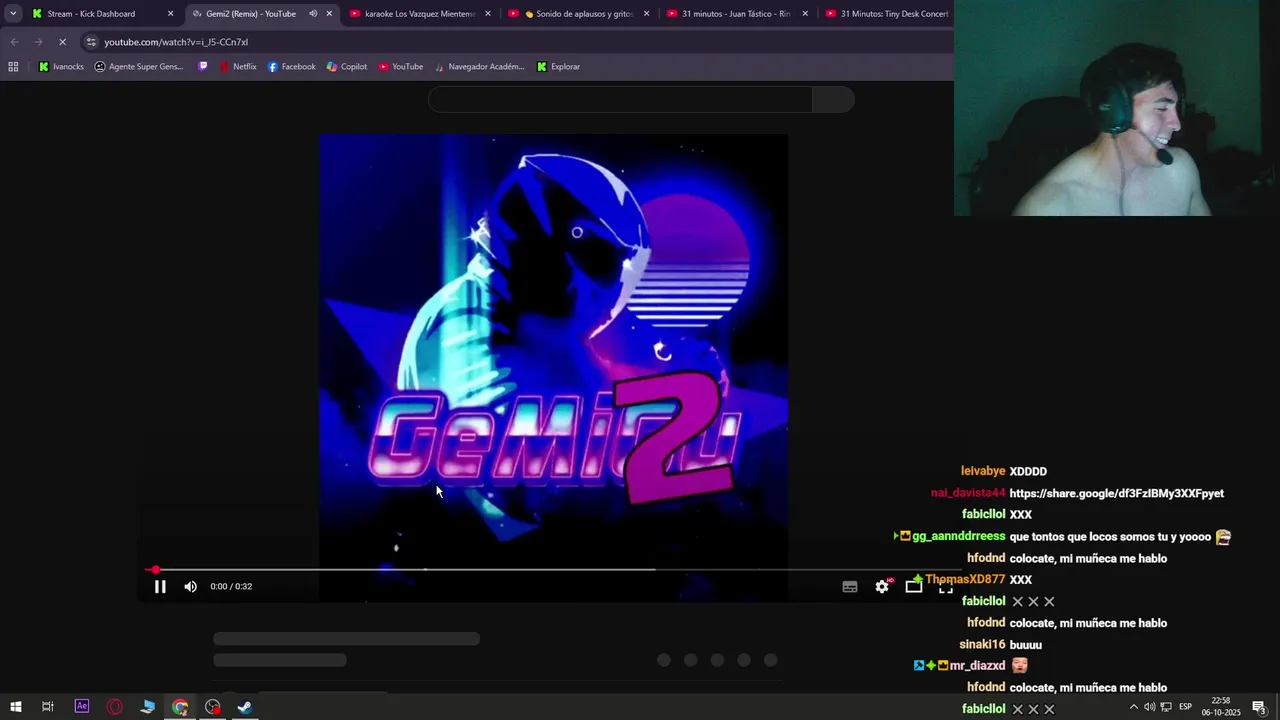
Task: Open Task View on the taskbar
Action: (x=47, y=707)
